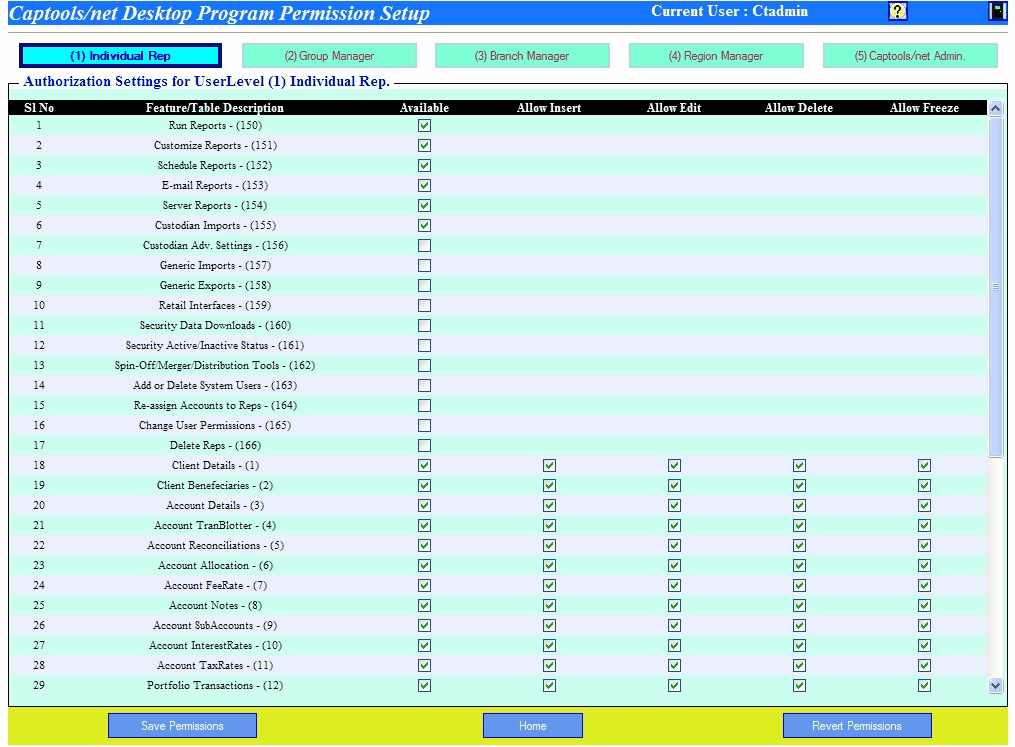This screenshot has width=1015, height=747.
Task: Click the scrollbar down arrow in permissions list
Action: (995, 686)
